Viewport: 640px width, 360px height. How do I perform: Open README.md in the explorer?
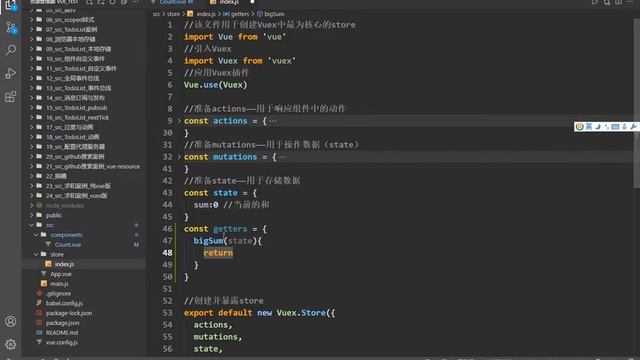62,333
